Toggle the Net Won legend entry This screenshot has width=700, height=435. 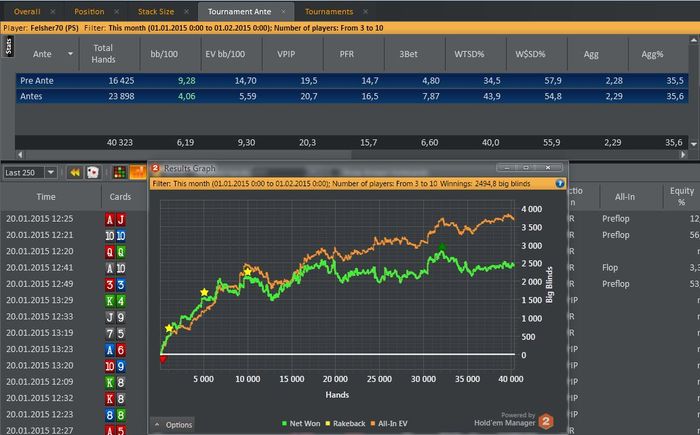[x=301, y=423]
